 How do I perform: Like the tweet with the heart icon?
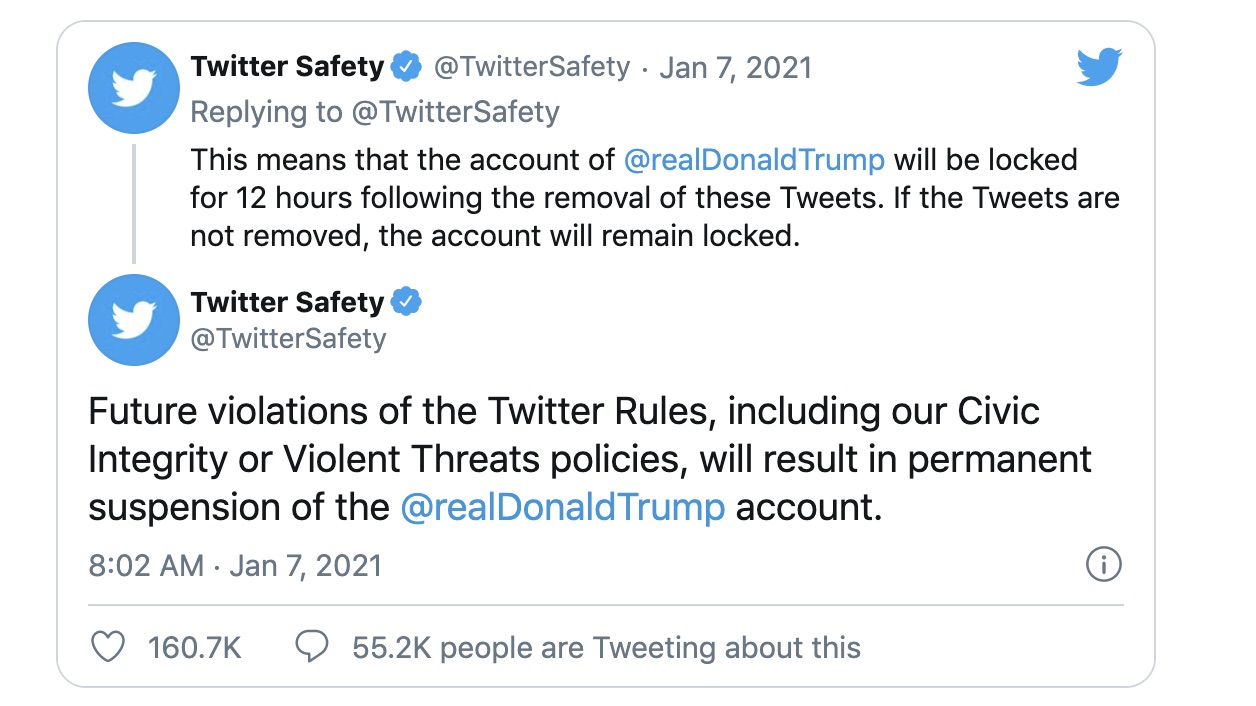coord(108,647)
